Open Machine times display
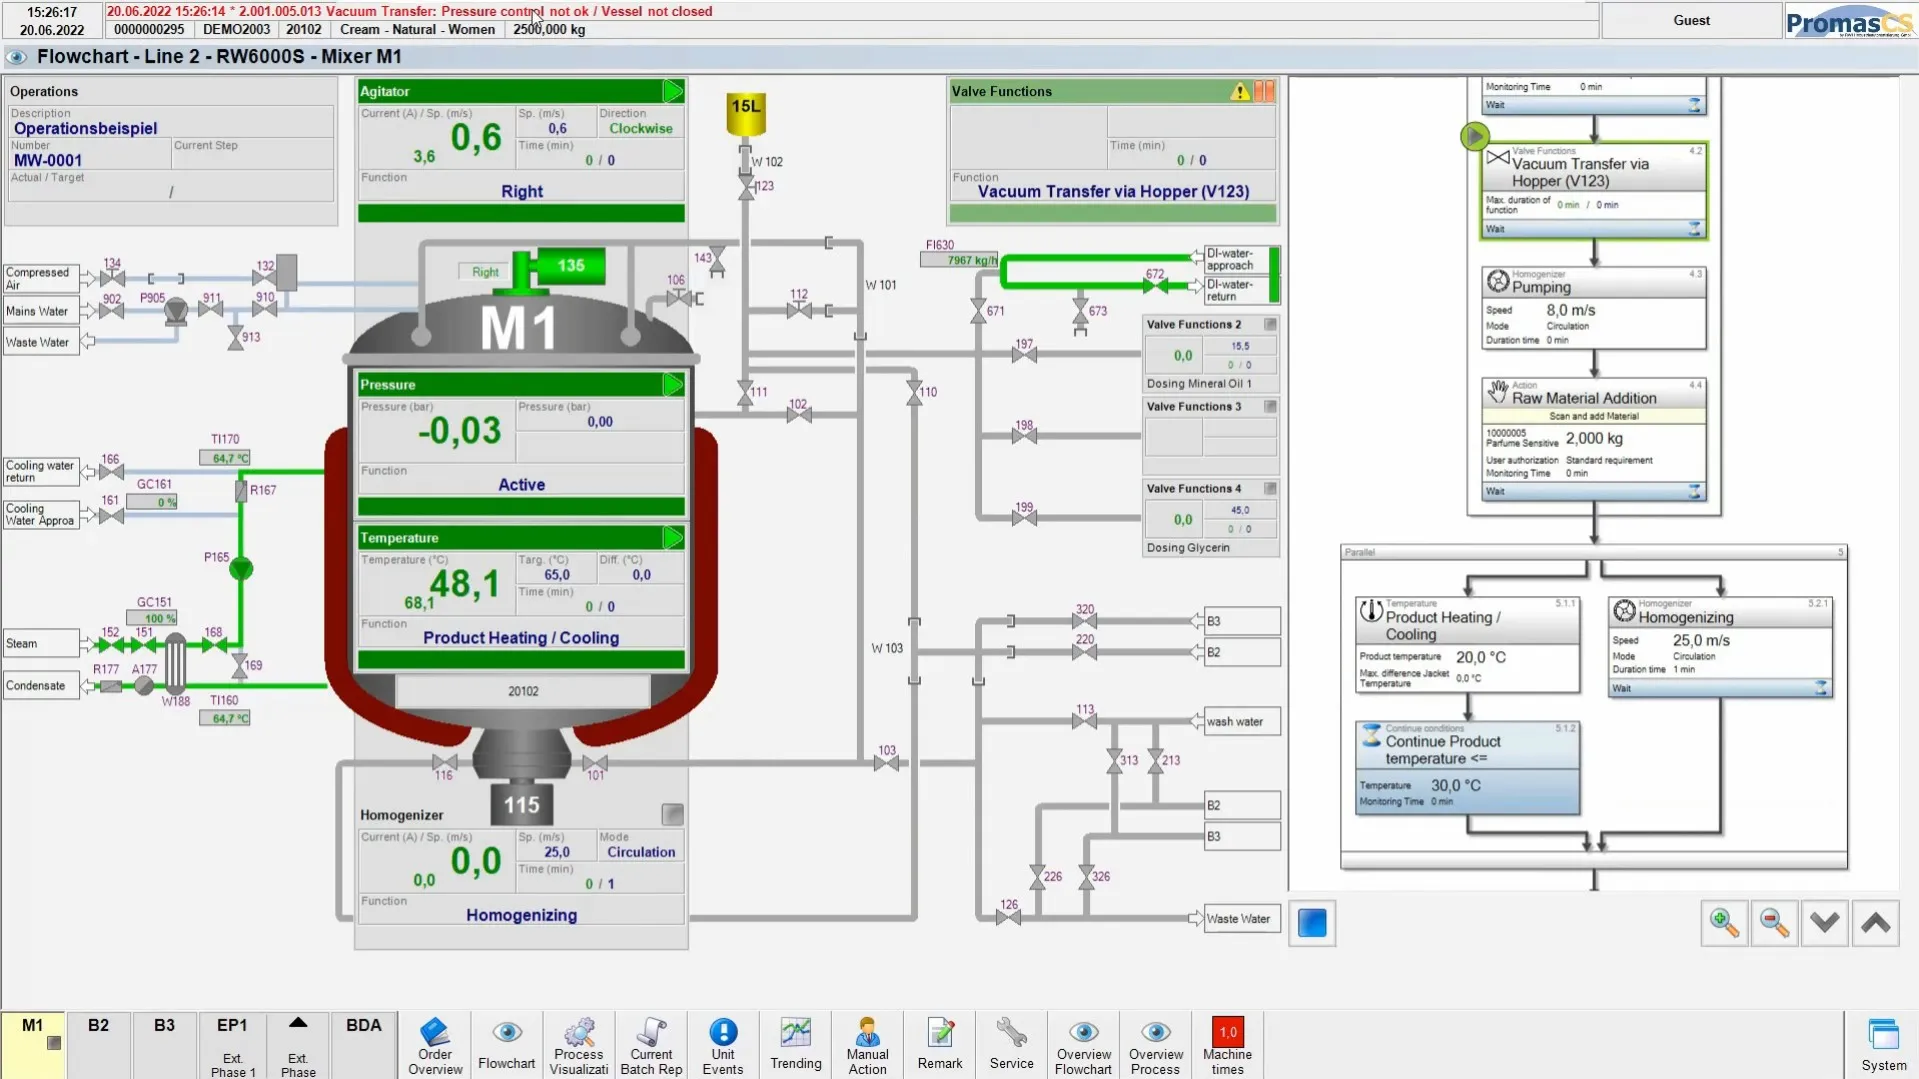 point(1227,1044)
